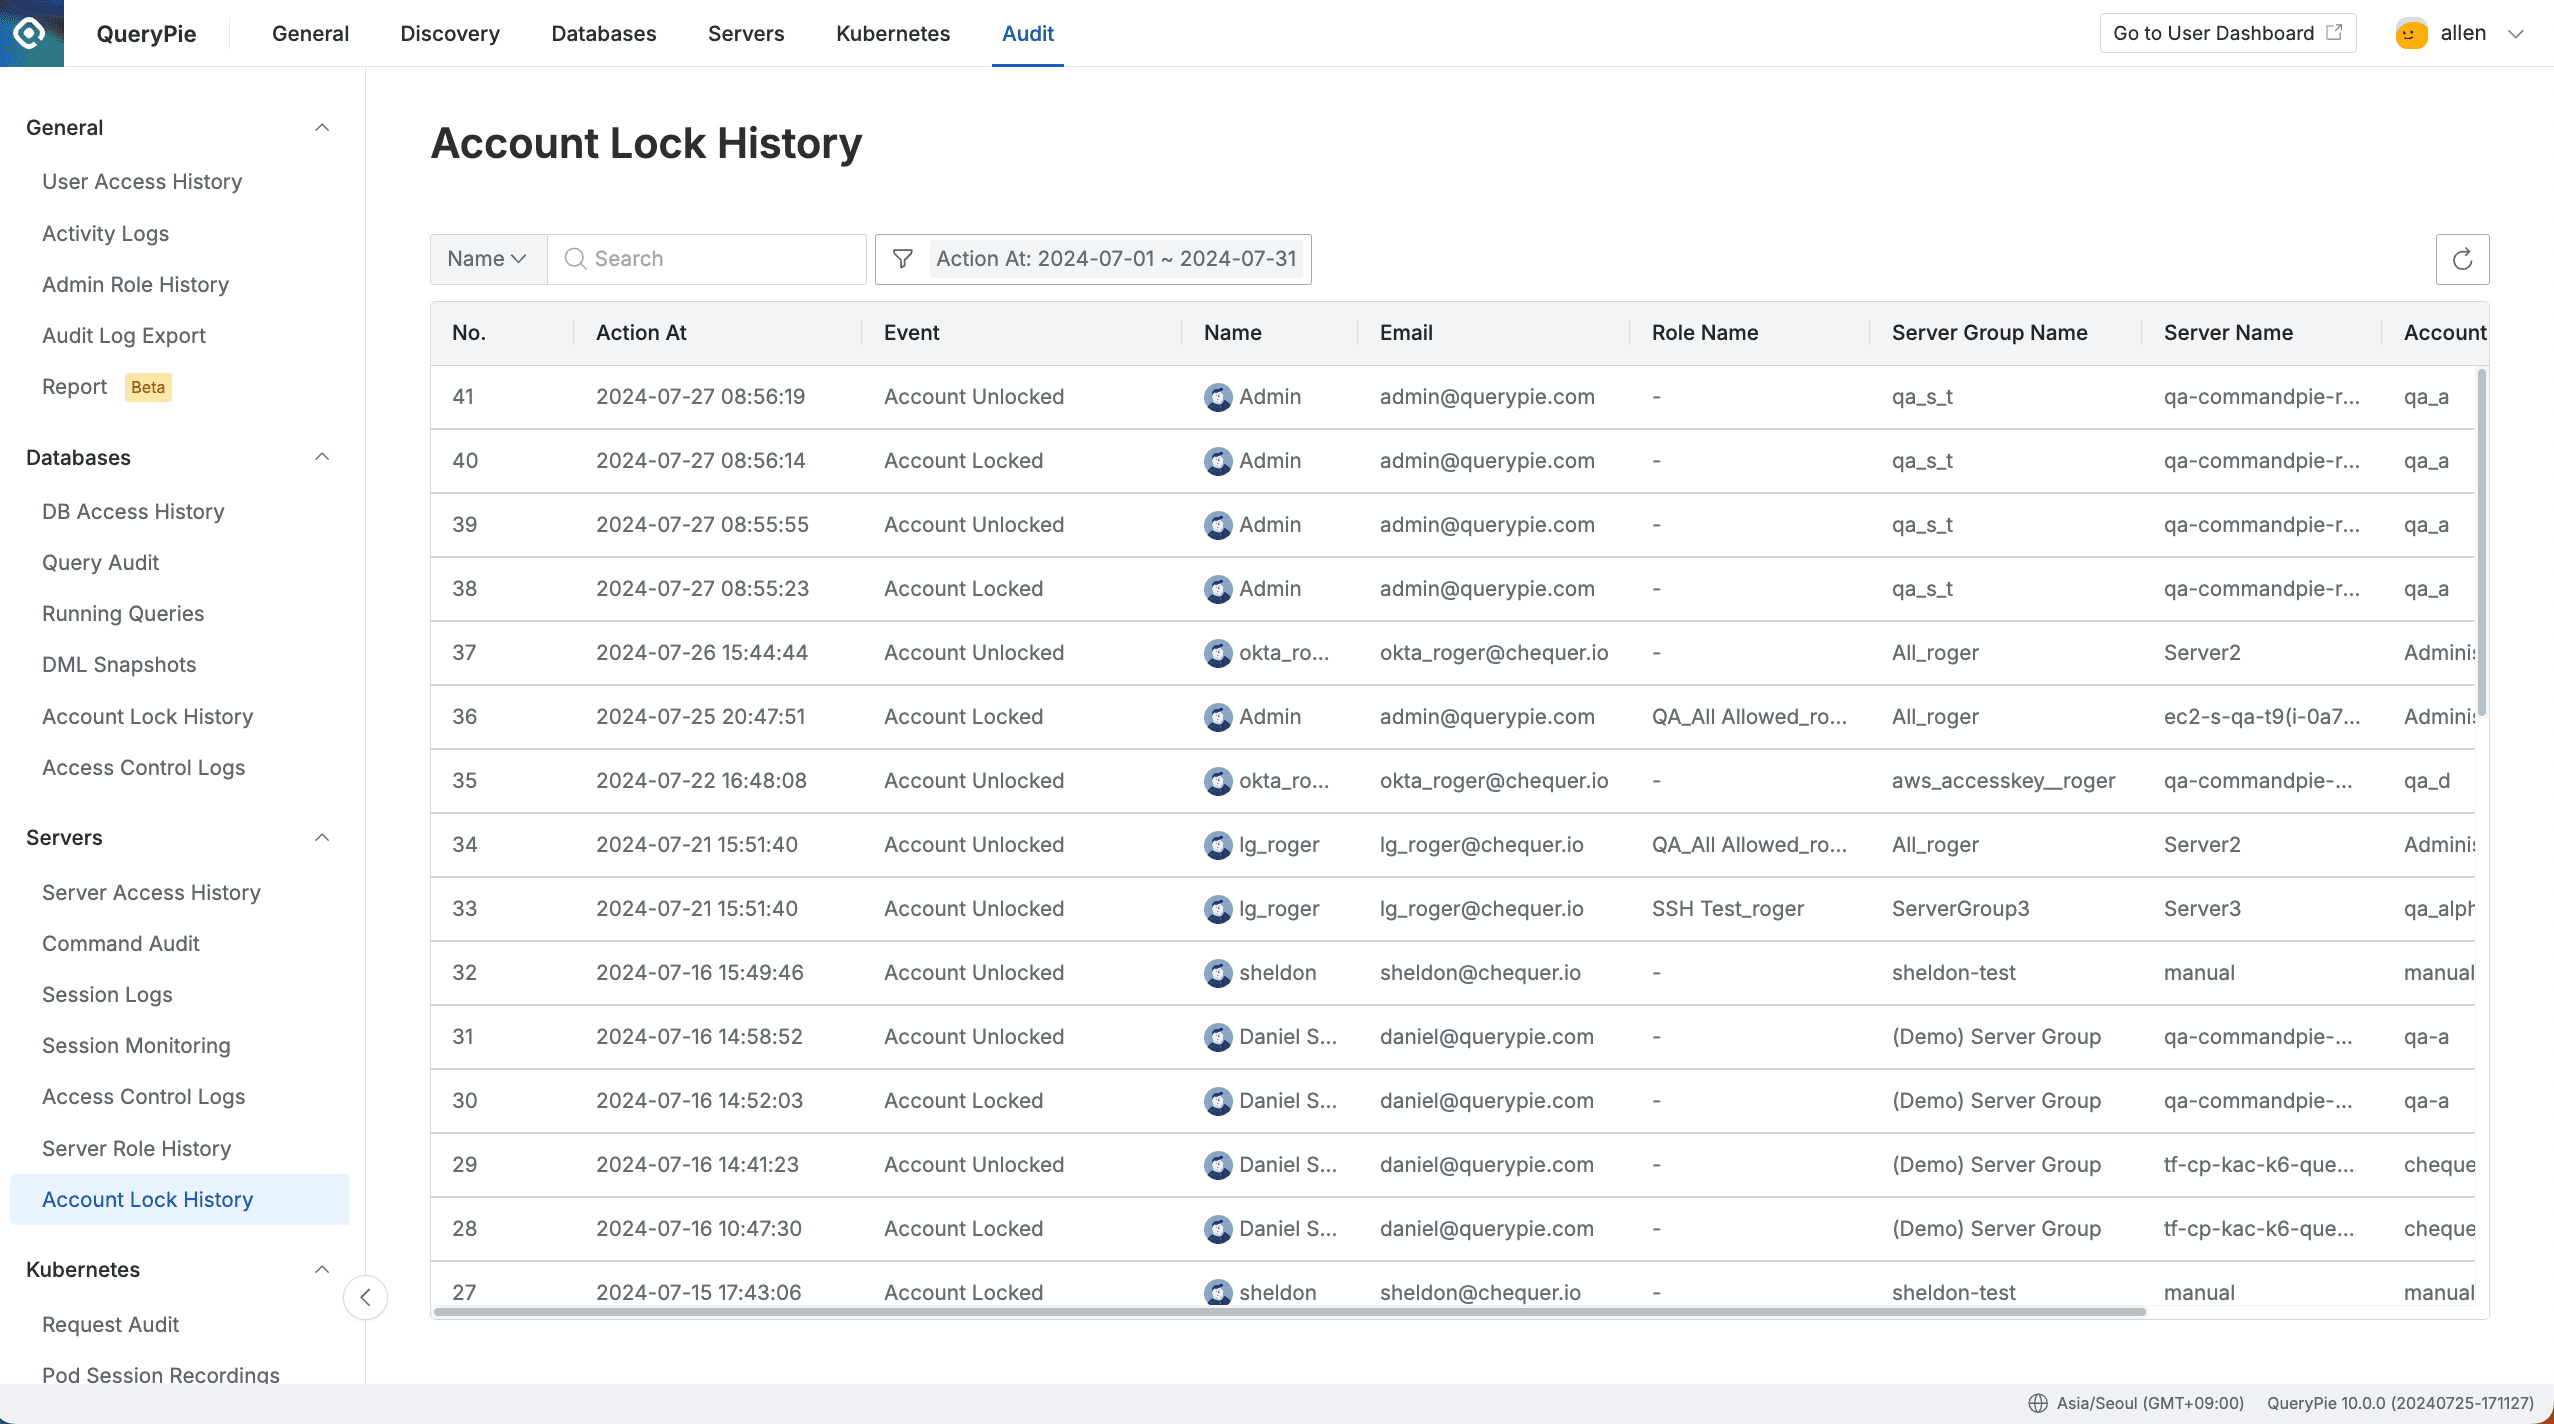Click the external link icon on Go to User Dashboard

pos(2335,32)
